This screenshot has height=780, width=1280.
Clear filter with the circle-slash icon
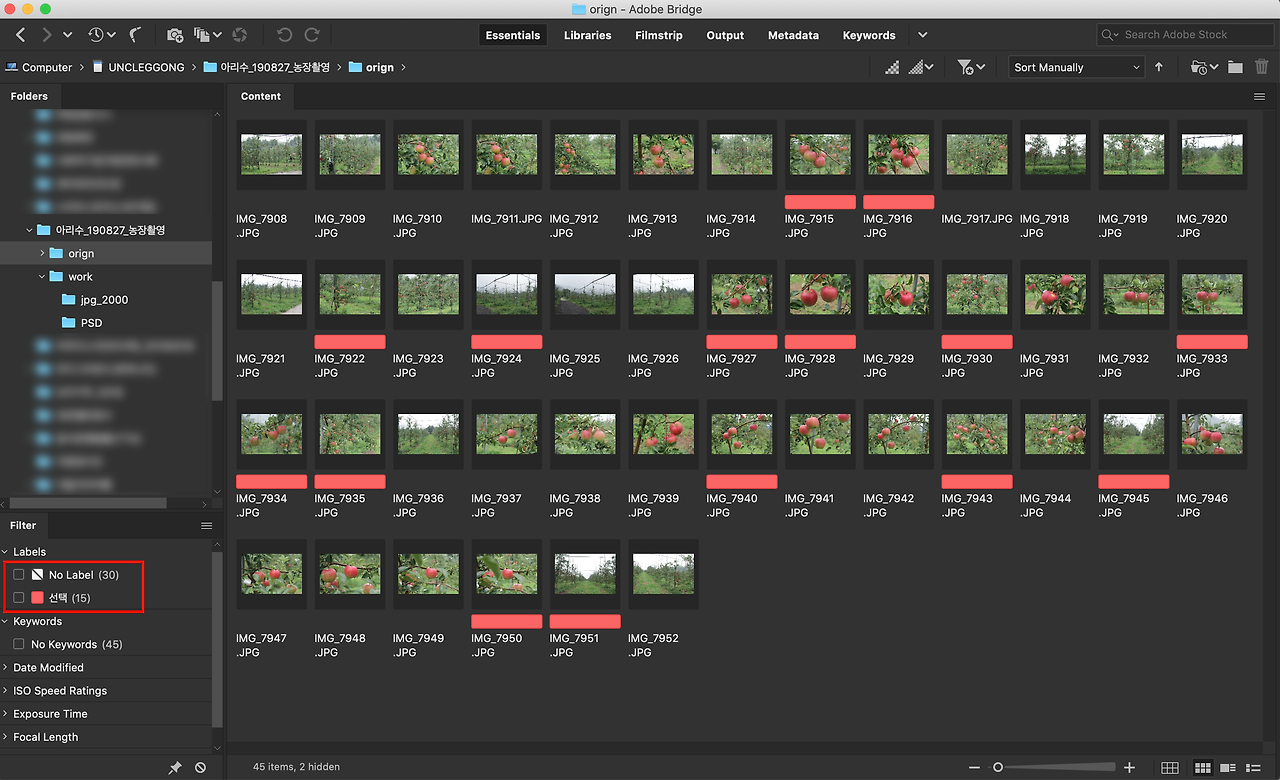200,767
